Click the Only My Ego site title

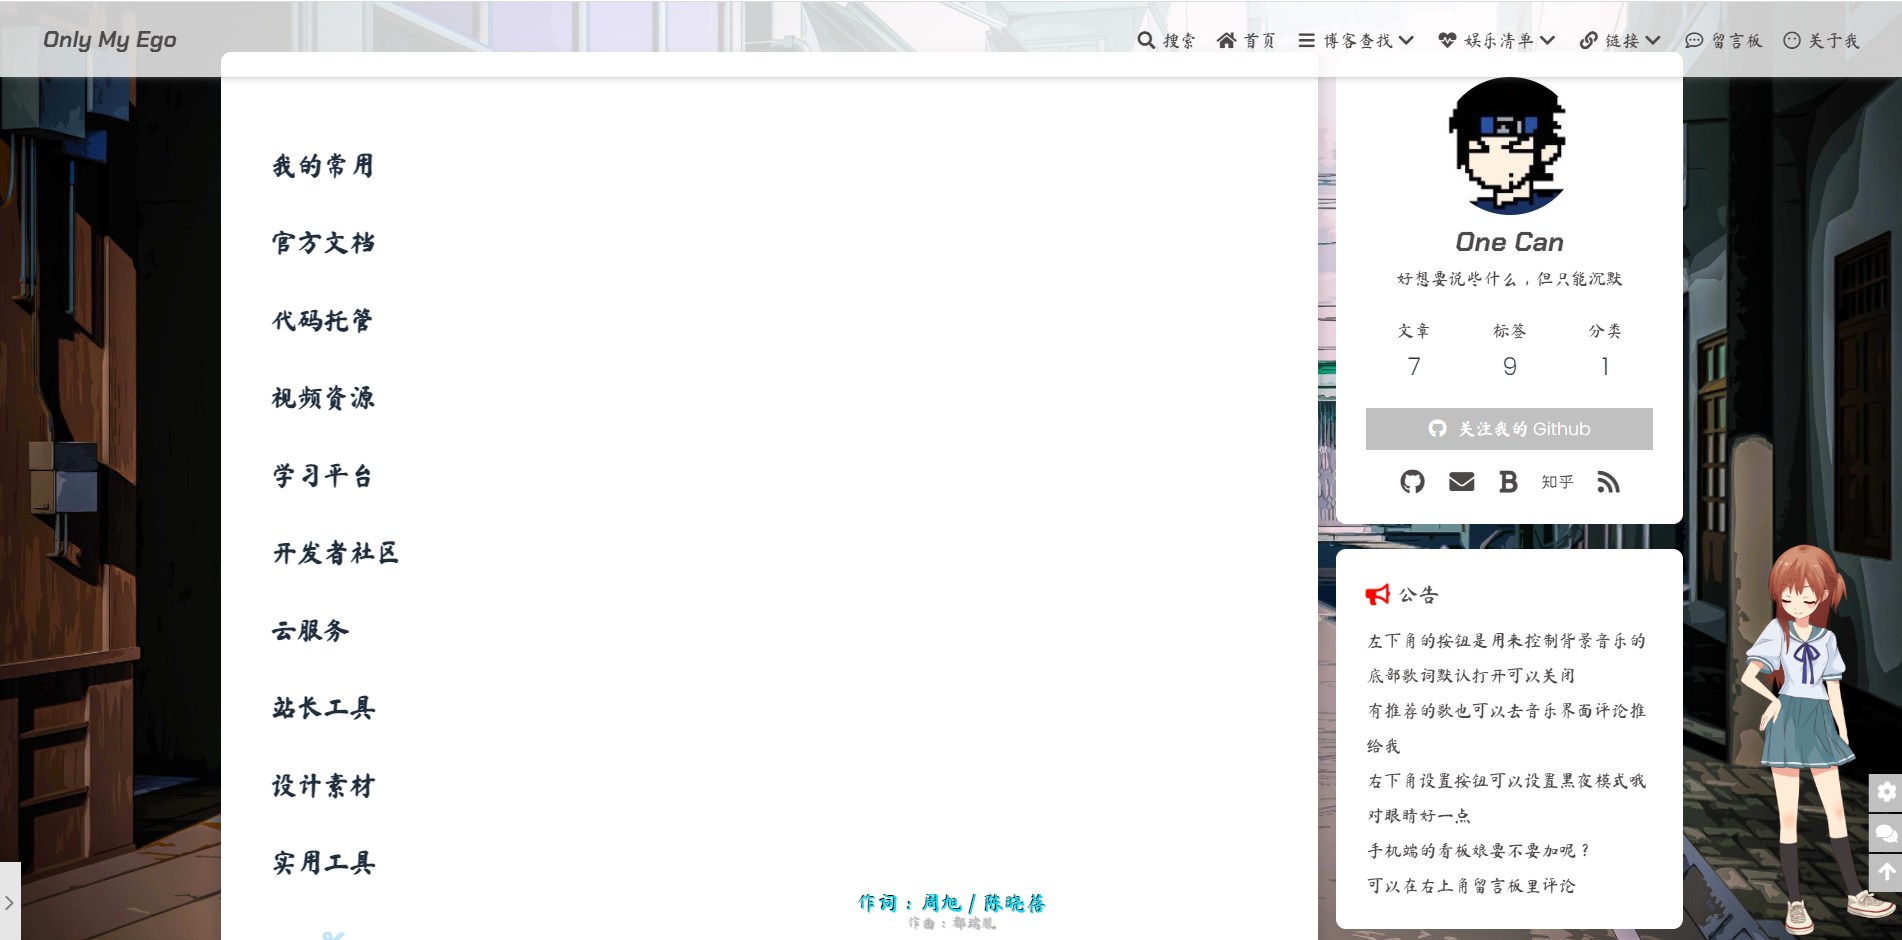pyautogui.click(x=110, y=40)
